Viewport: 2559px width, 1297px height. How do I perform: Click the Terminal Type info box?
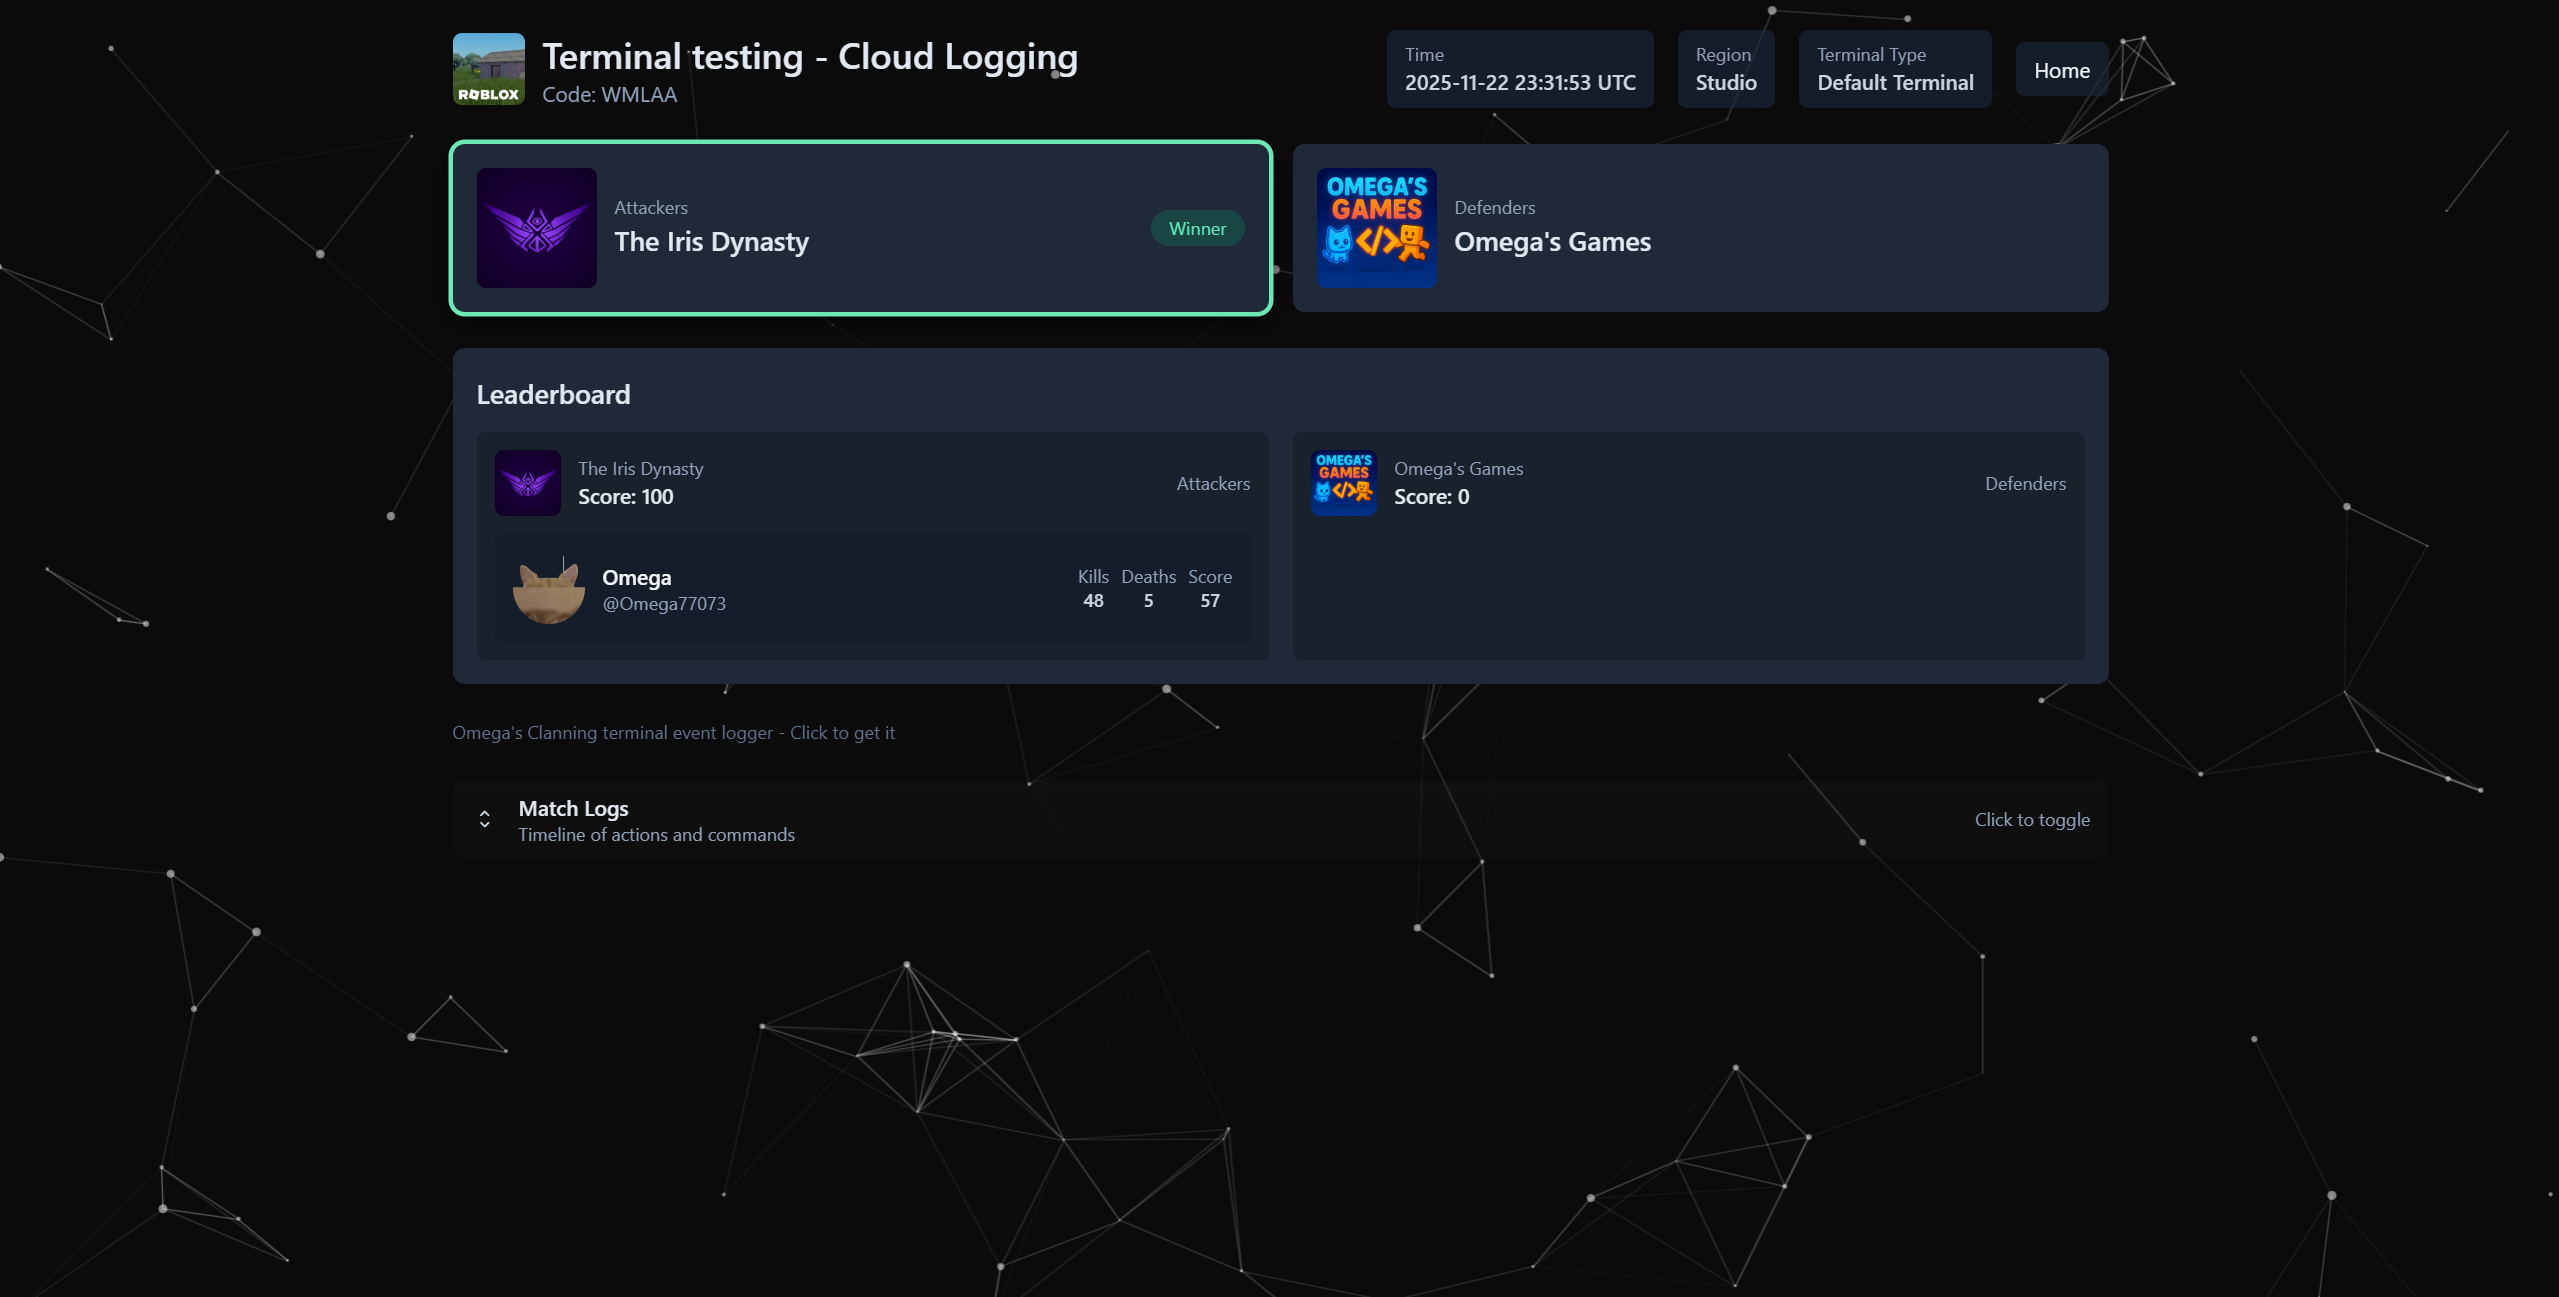pos(1894,69)
